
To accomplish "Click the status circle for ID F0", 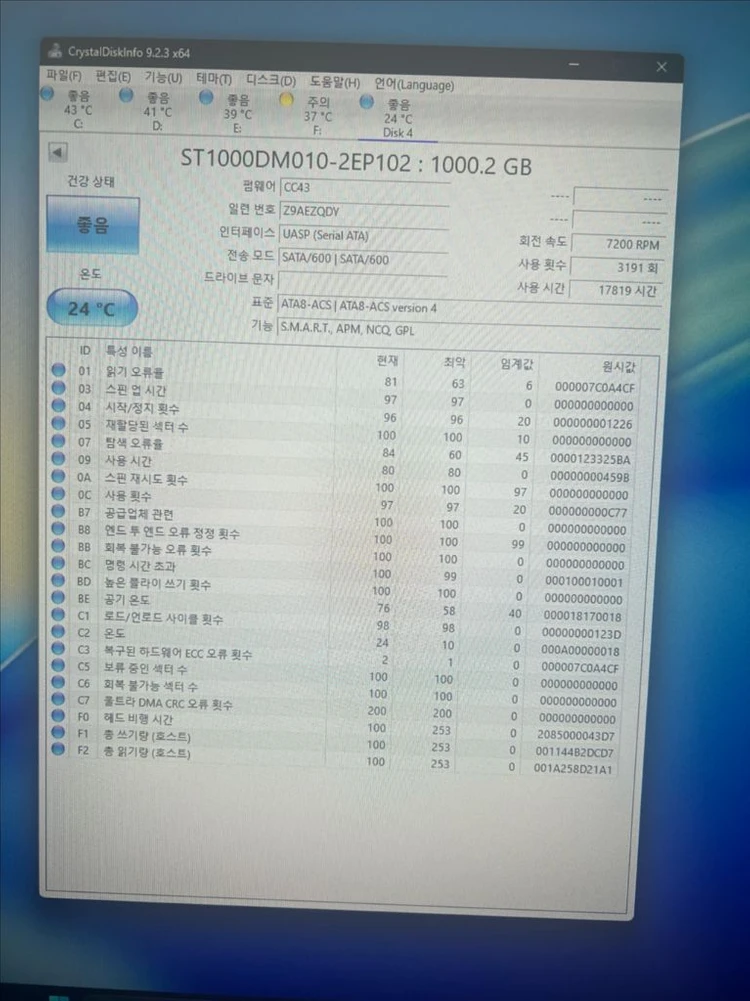I will [x=58, y=716].
